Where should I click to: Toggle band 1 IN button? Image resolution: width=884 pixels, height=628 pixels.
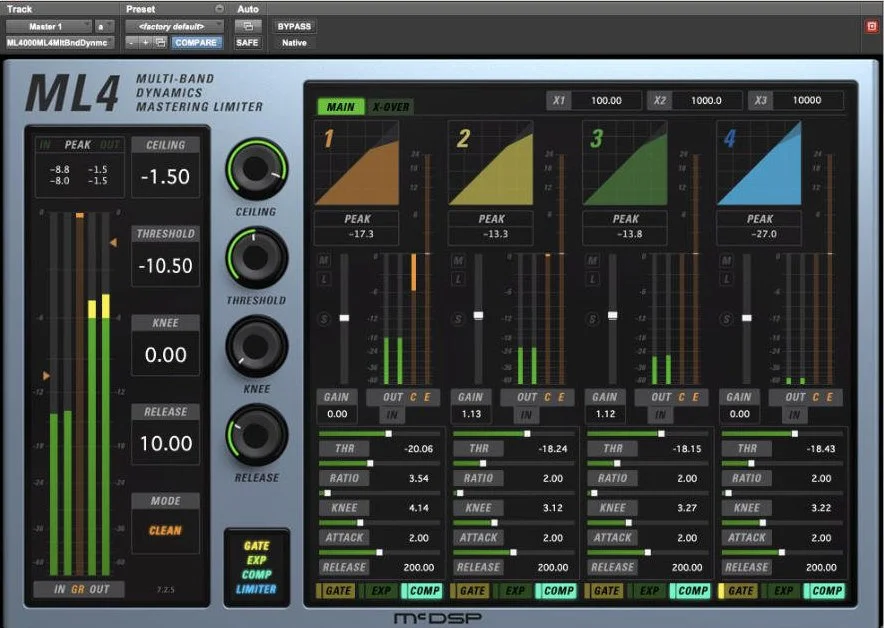tap(392, 415)
